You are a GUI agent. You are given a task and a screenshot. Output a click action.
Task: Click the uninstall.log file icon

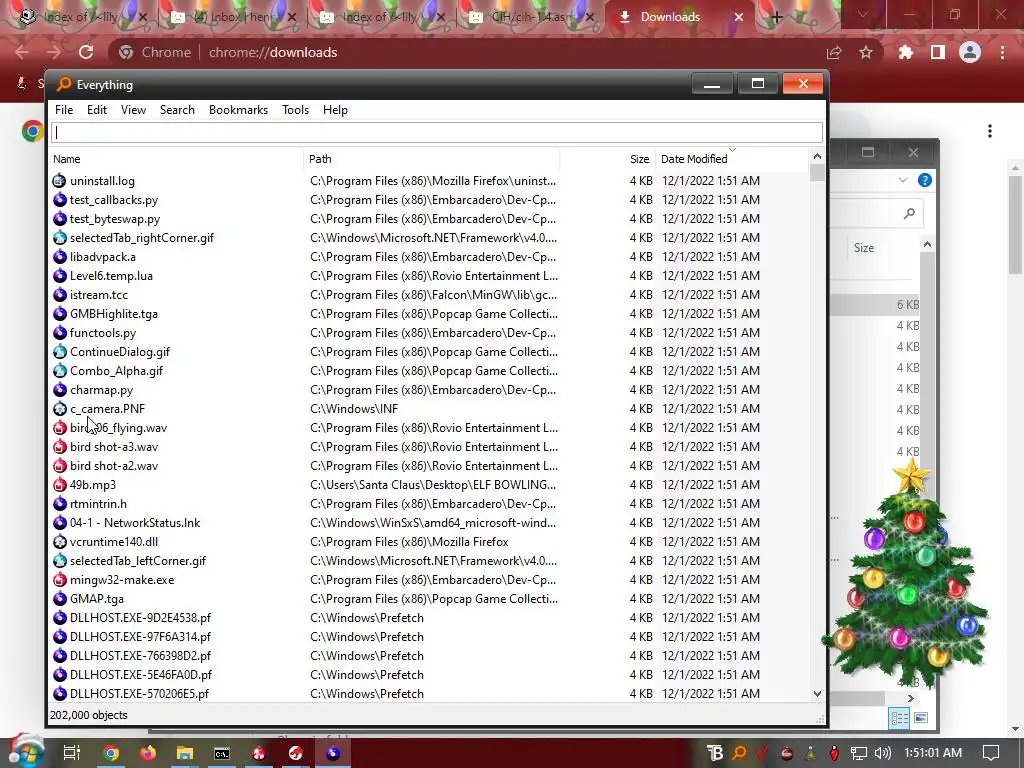point(59,181)
